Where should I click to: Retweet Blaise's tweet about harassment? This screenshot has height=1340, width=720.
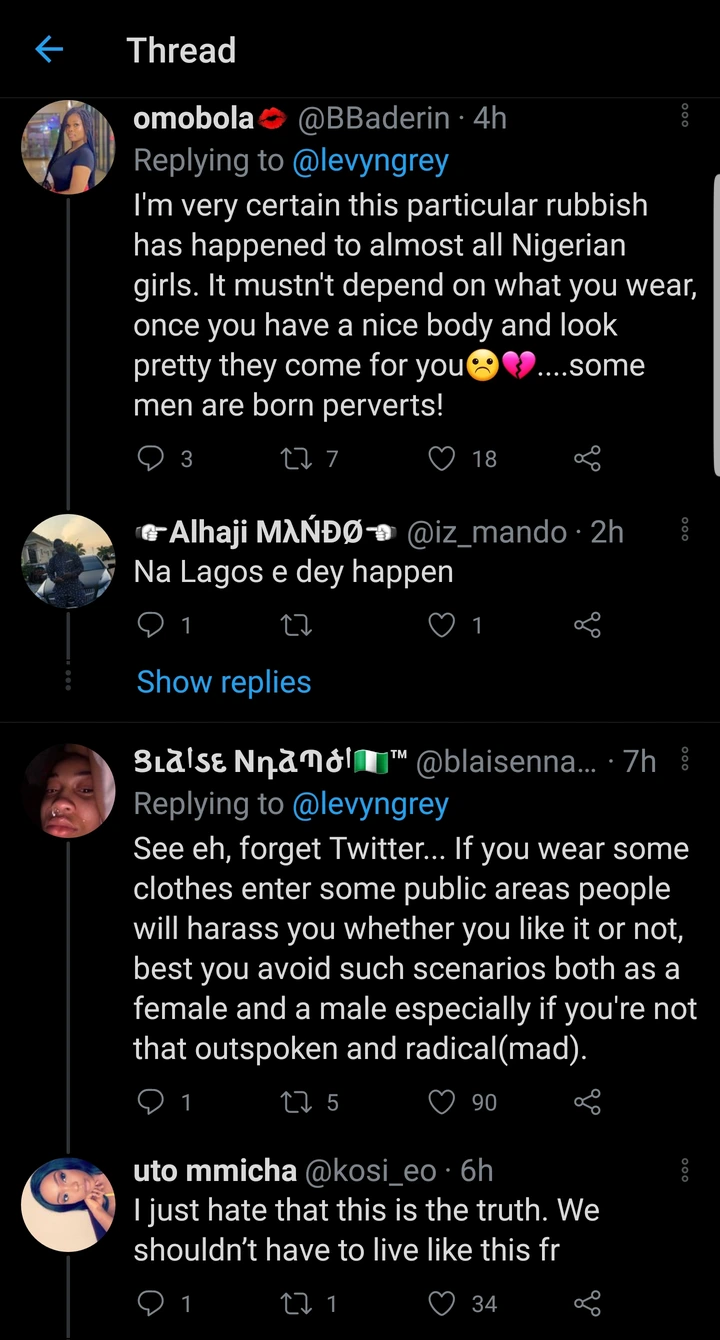(x=296, y=1103)
